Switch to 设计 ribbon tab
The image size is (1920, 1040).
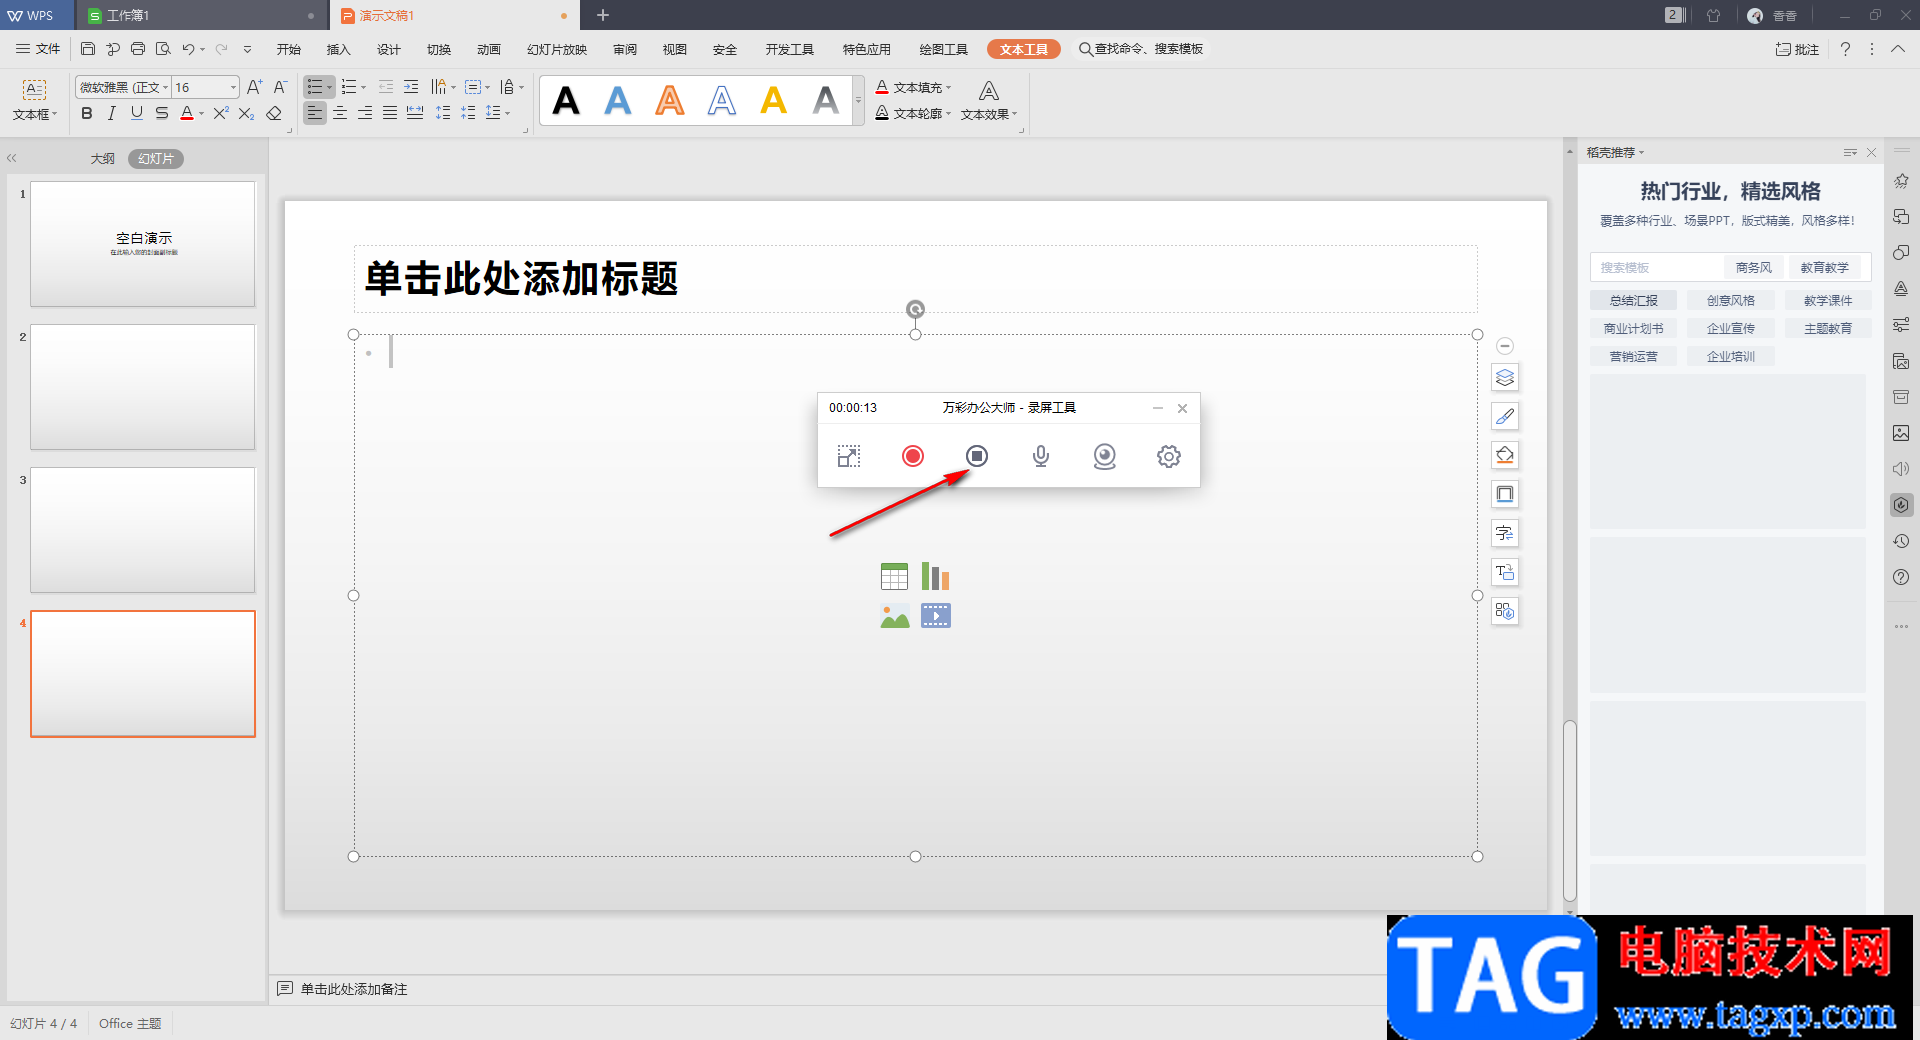389,49
